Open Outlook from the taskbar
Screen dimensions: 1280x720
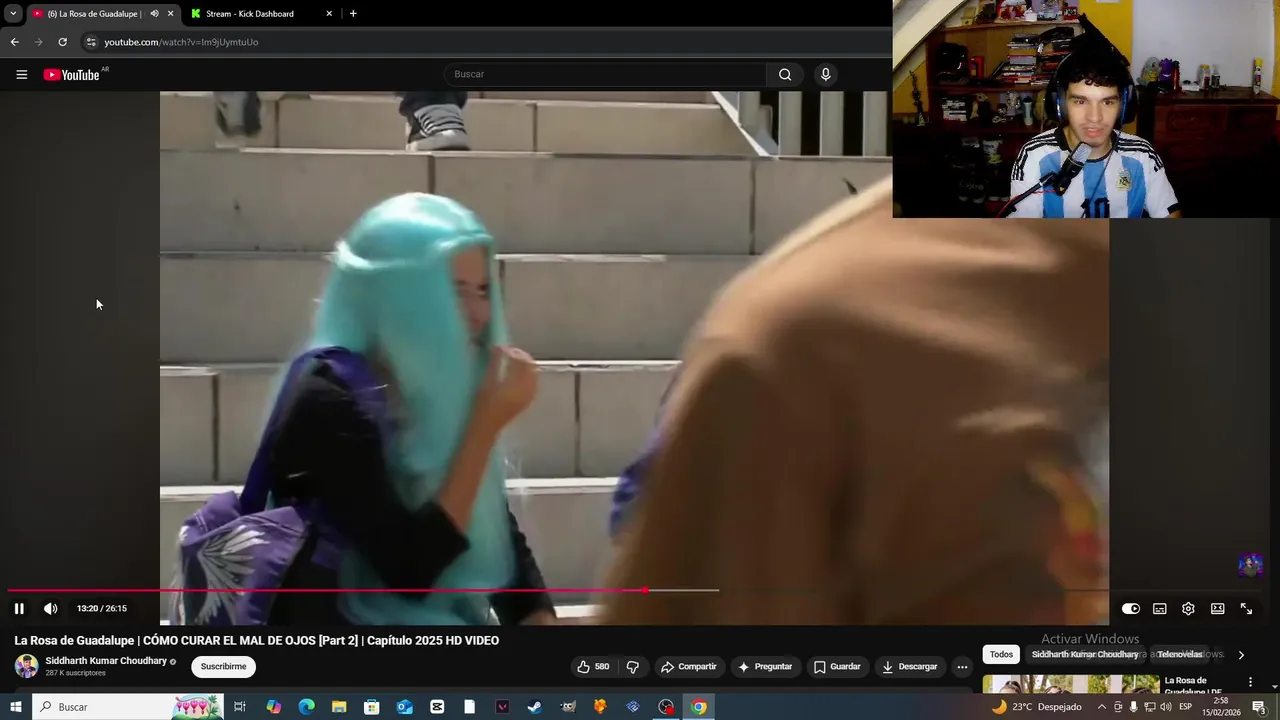point(404,707)
